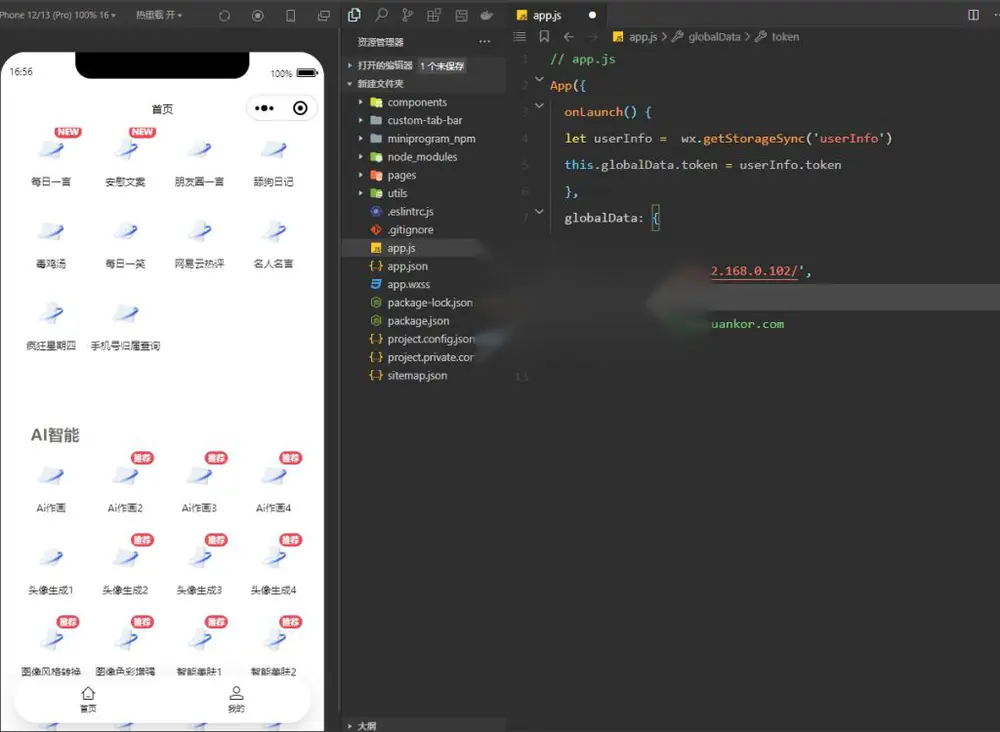Open the search icon in sidebar toolbar
This screenshot has height=732, width=1000.
click(x=381, y=15)
